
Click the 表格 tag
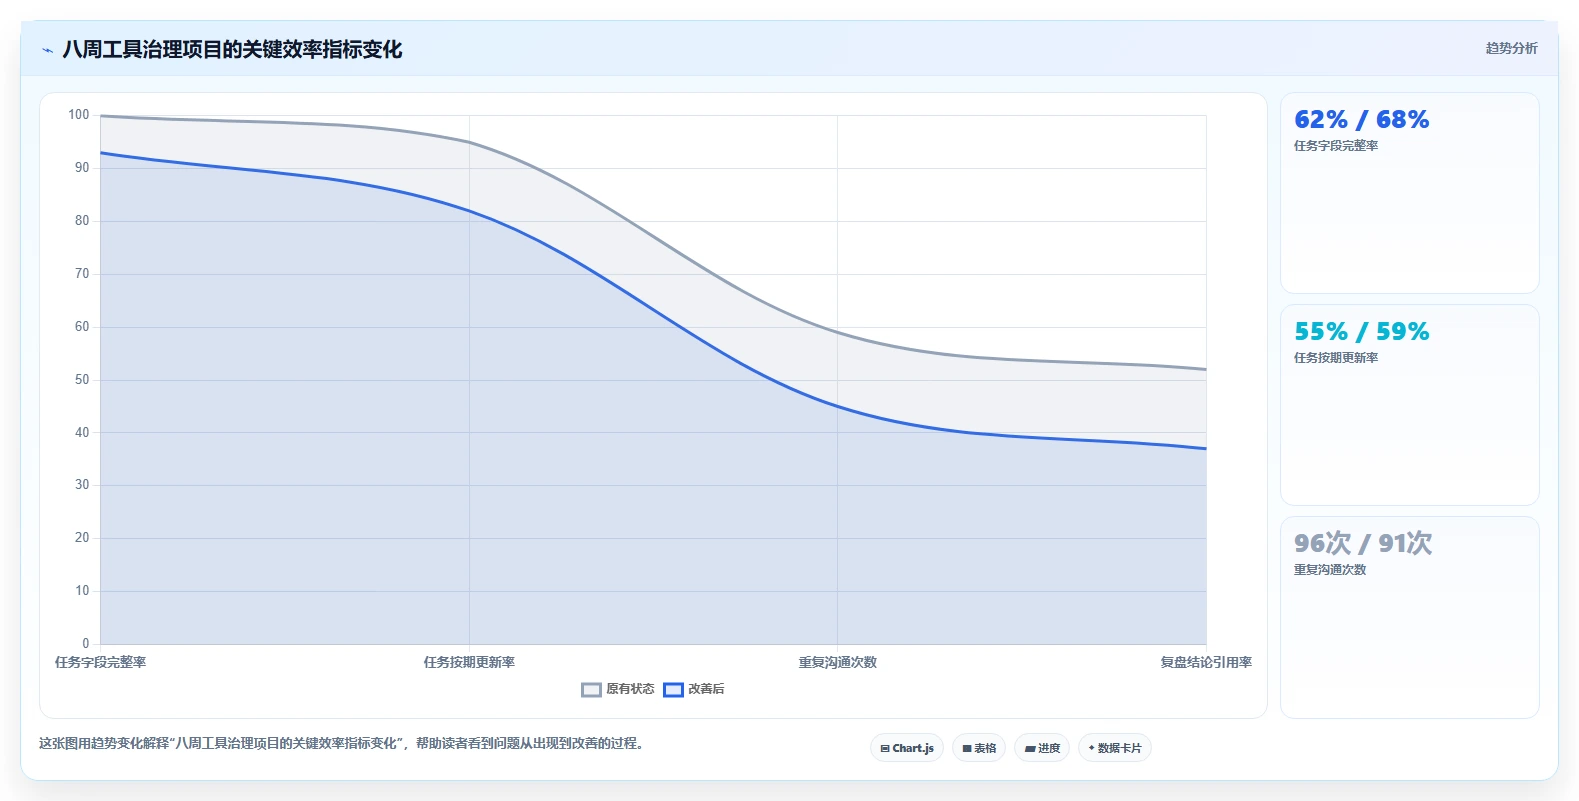(979, 748)
